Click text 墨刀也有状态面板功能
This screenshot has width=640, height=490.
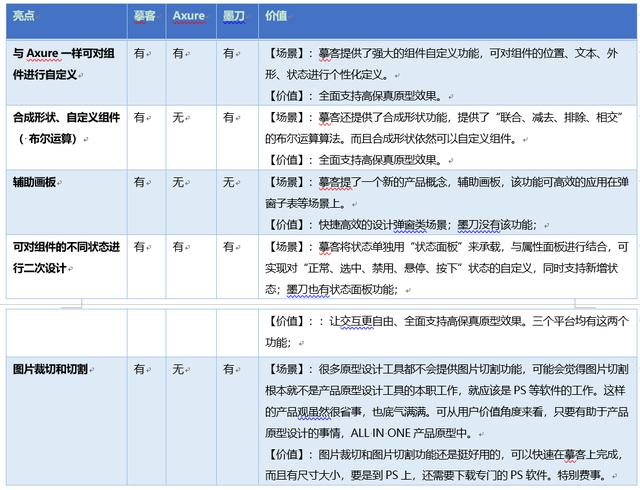click(340, 290)
